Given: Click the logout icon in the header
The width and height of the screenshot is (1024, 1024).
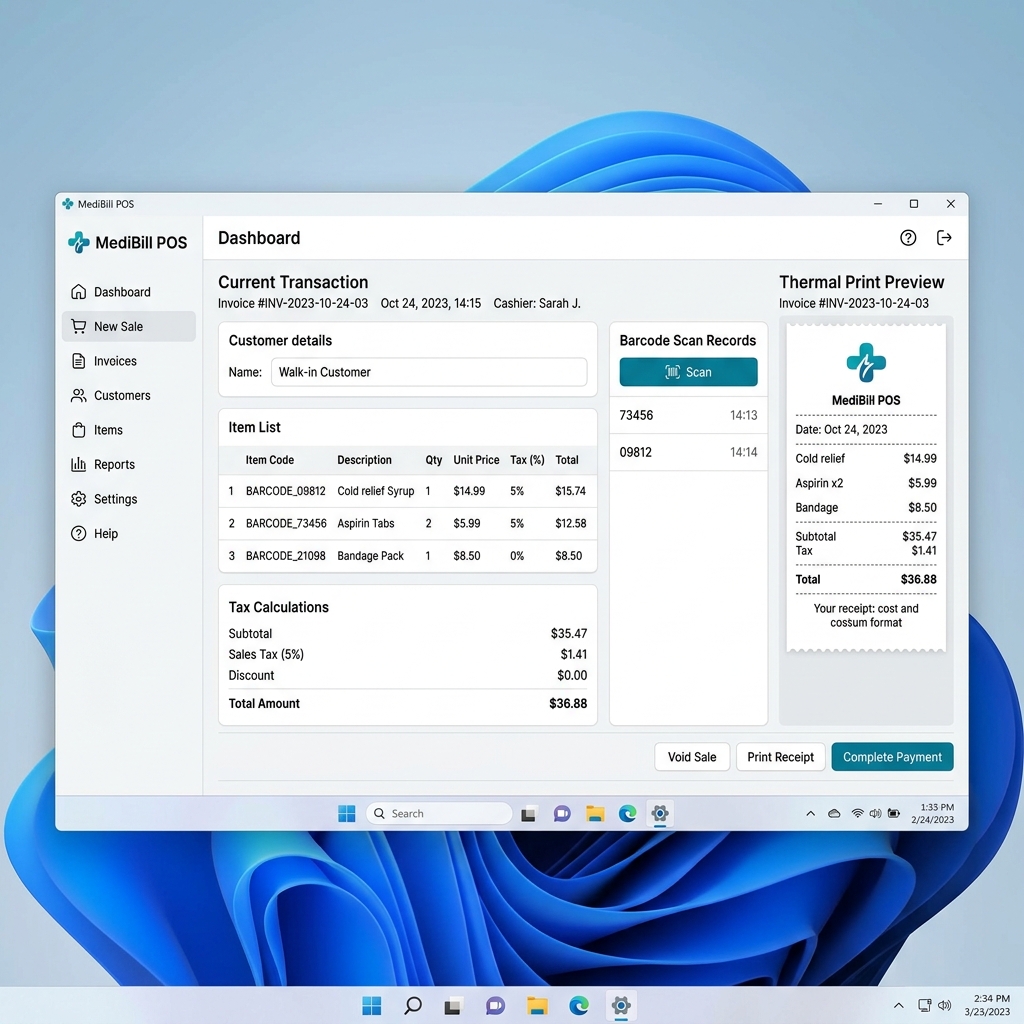Looking at the screenshot, I should click(x=944, y=238).
